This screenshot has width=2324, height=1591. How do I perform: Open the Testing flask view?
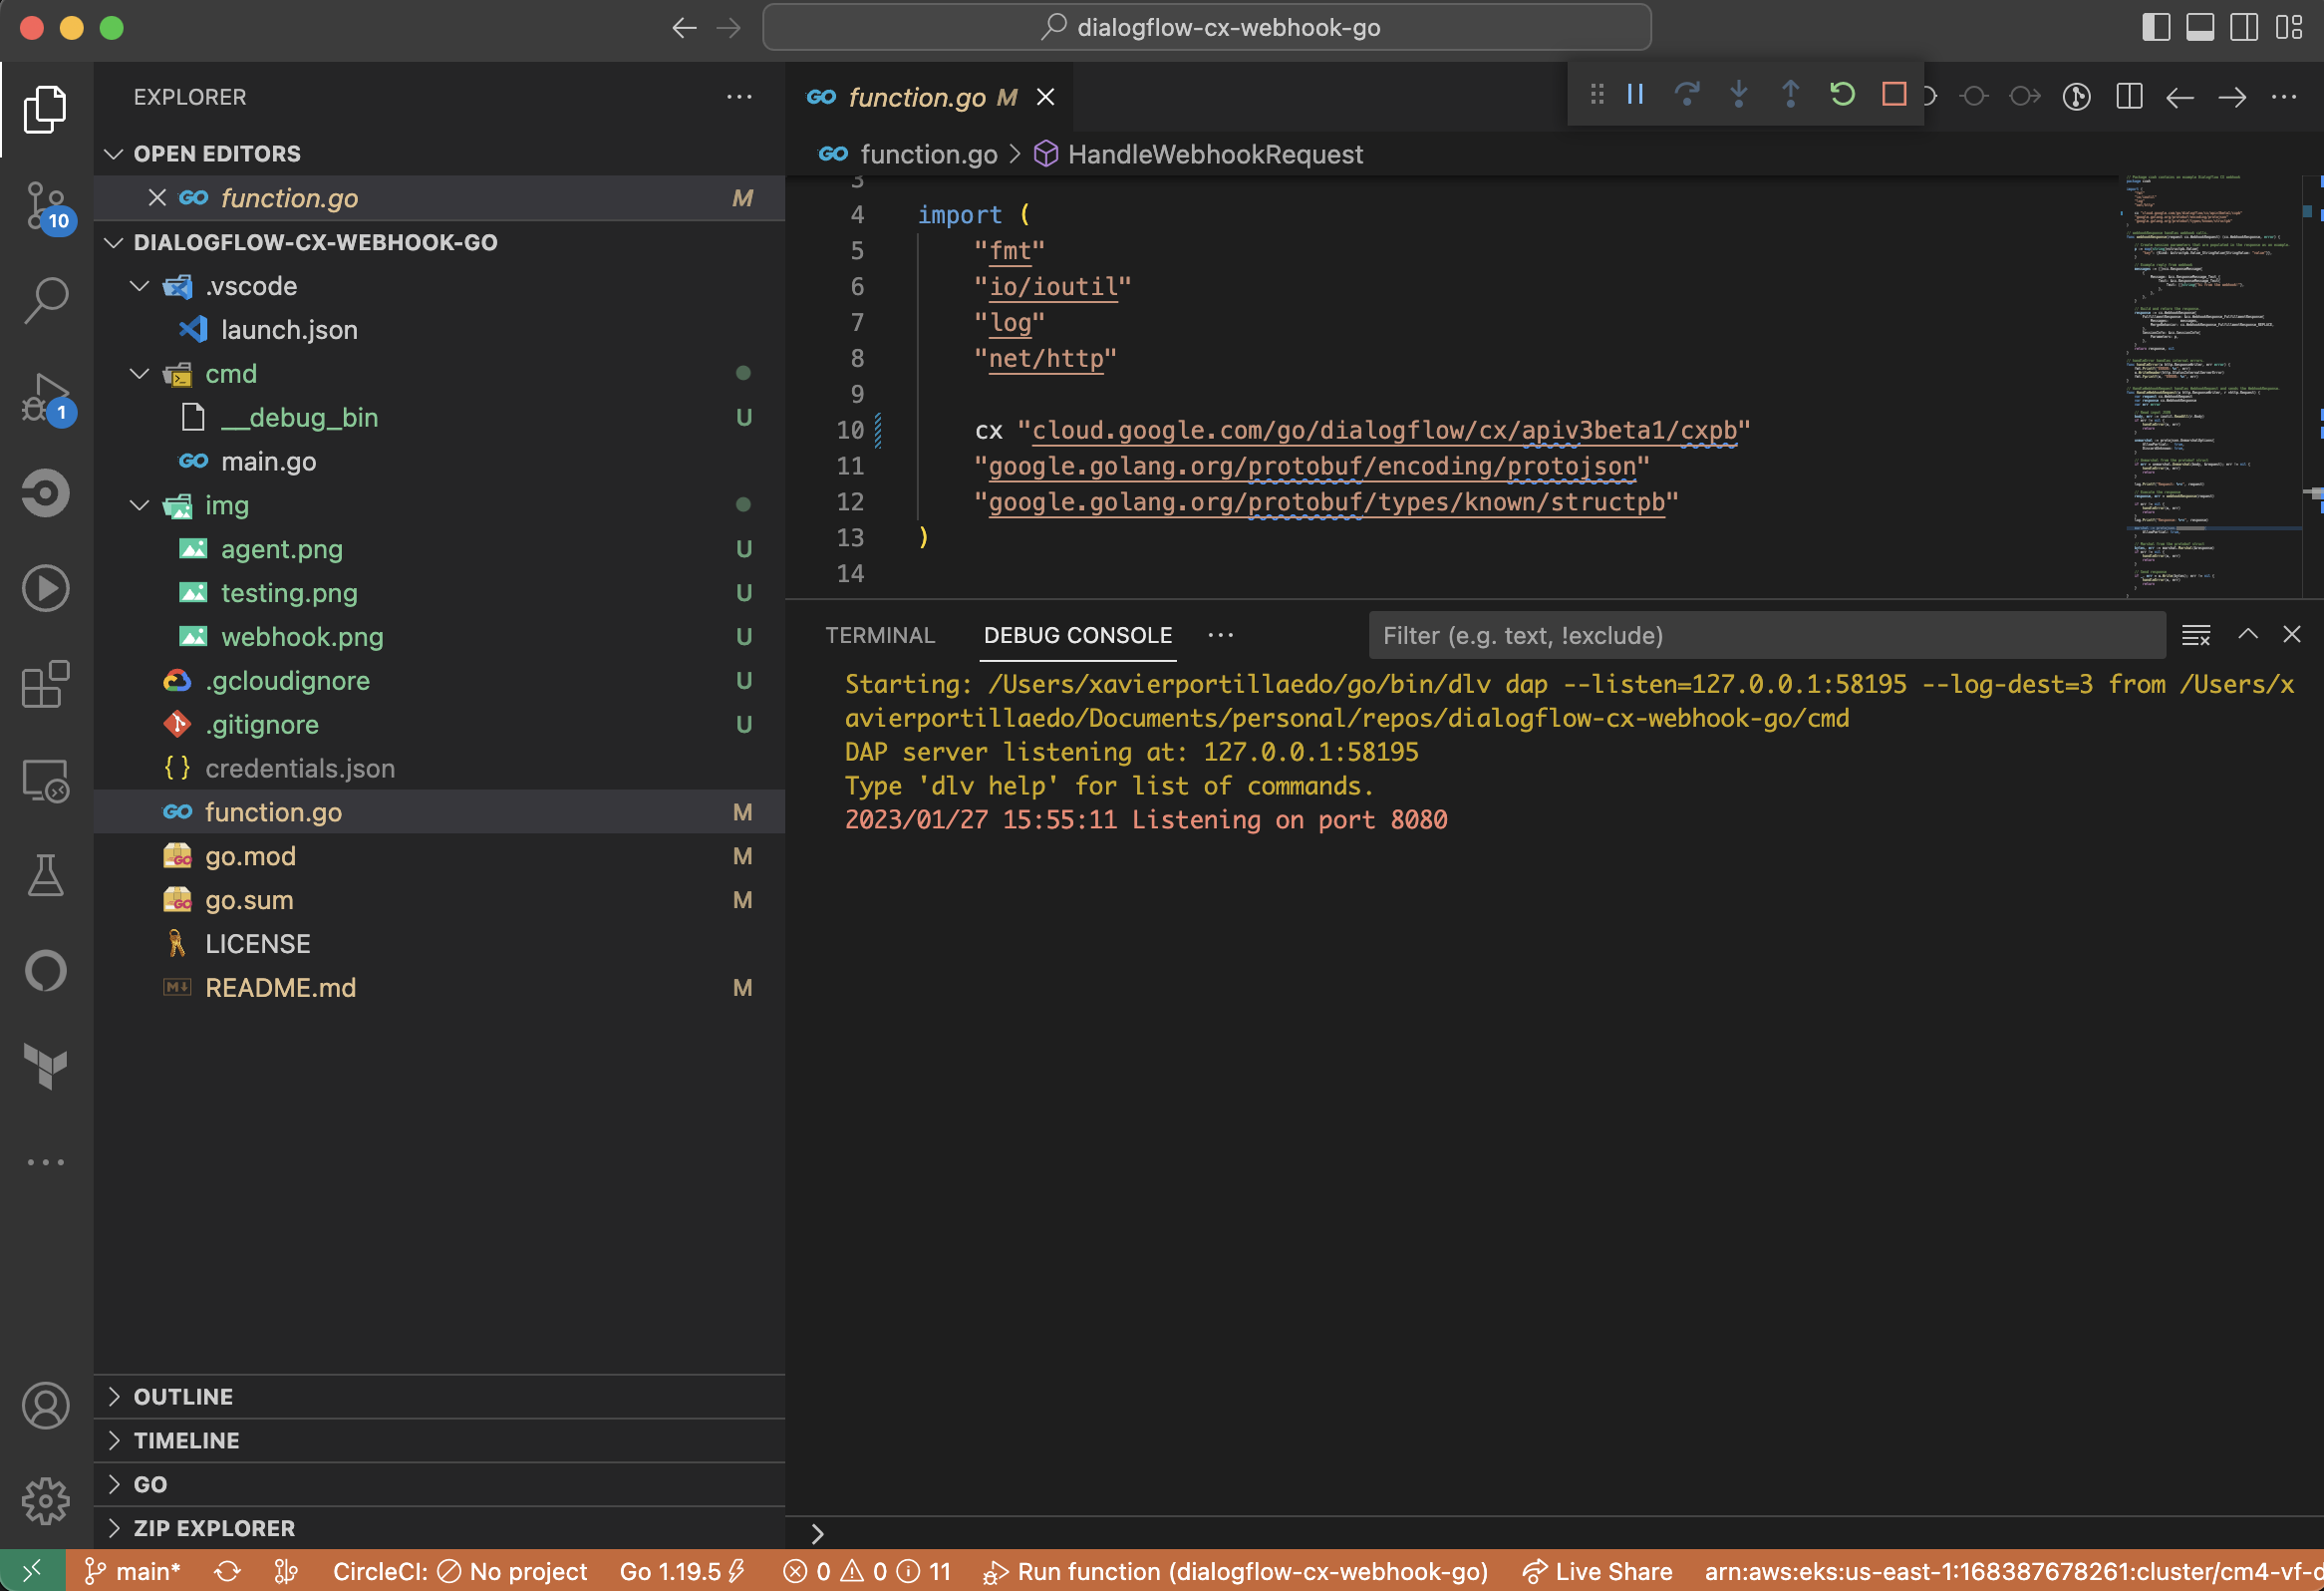pos(45,875)
